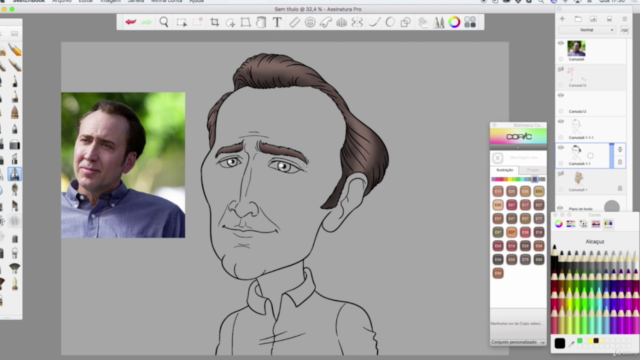This screenshot has width=640, height=360.
Task: Toggle the lock on Camada8-1 layer
Action: [x=620, y=188]
